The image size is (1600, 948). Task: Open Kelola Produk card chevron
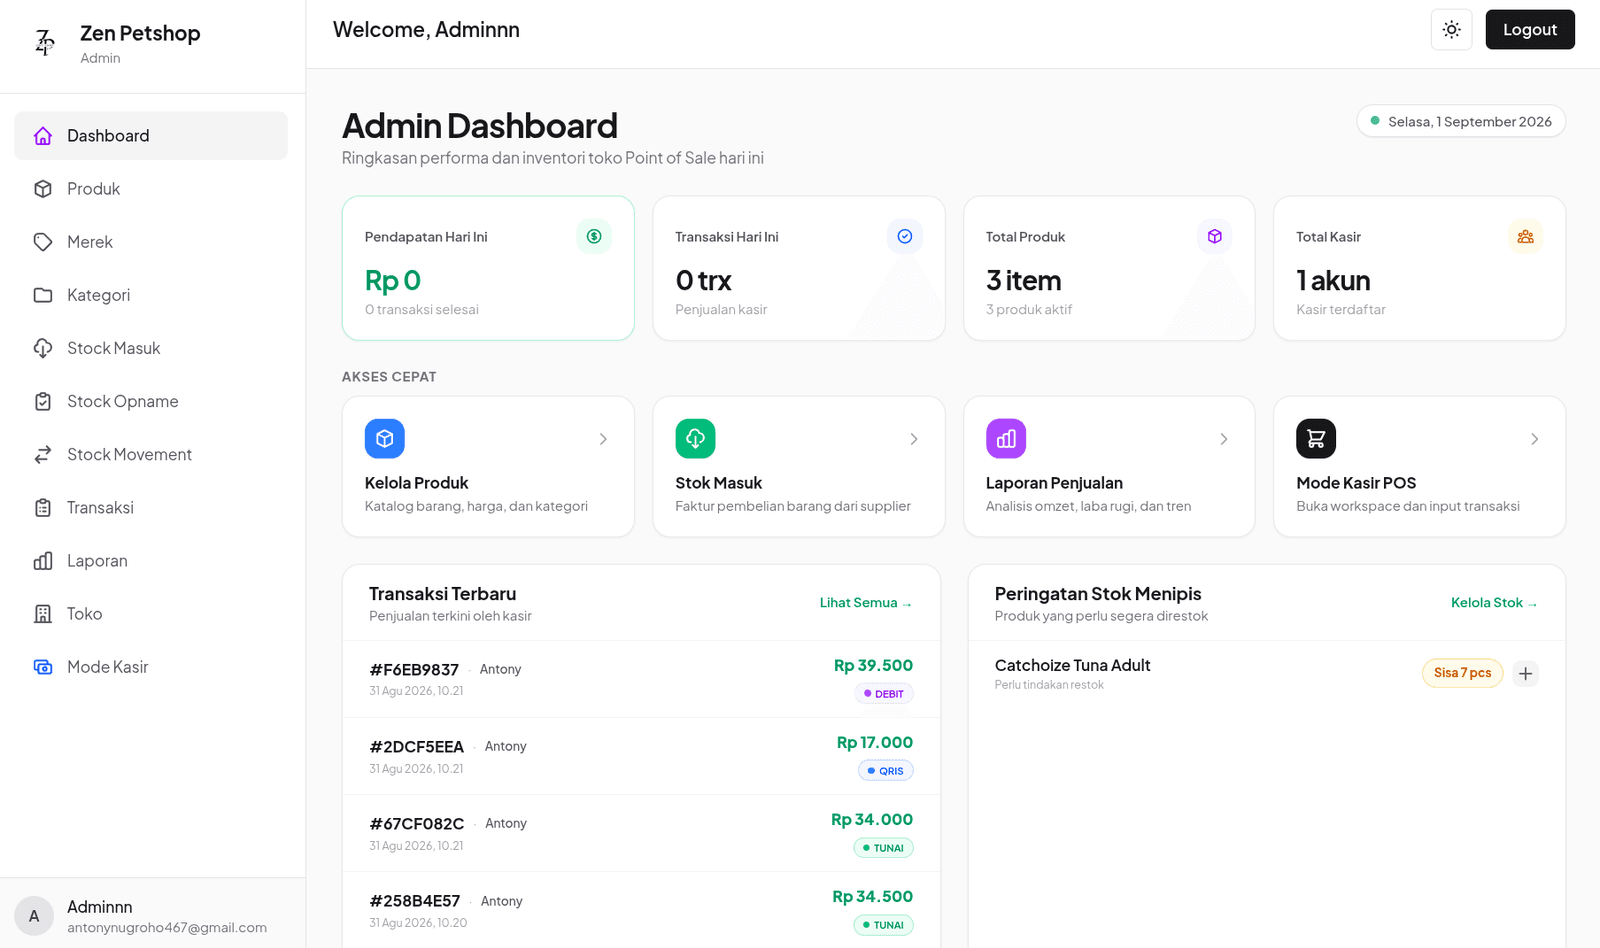tap(603, 439)
